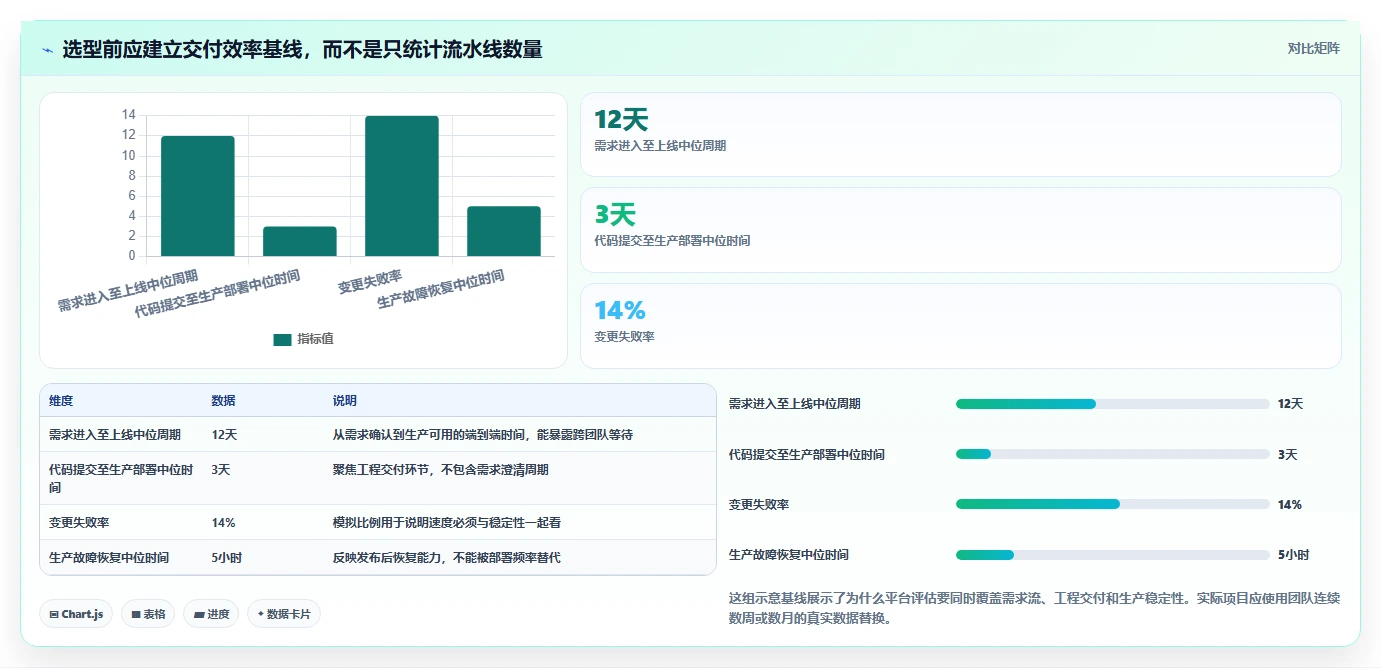Click description starting 从需求确认到生产可用

[x=483, y=435]
